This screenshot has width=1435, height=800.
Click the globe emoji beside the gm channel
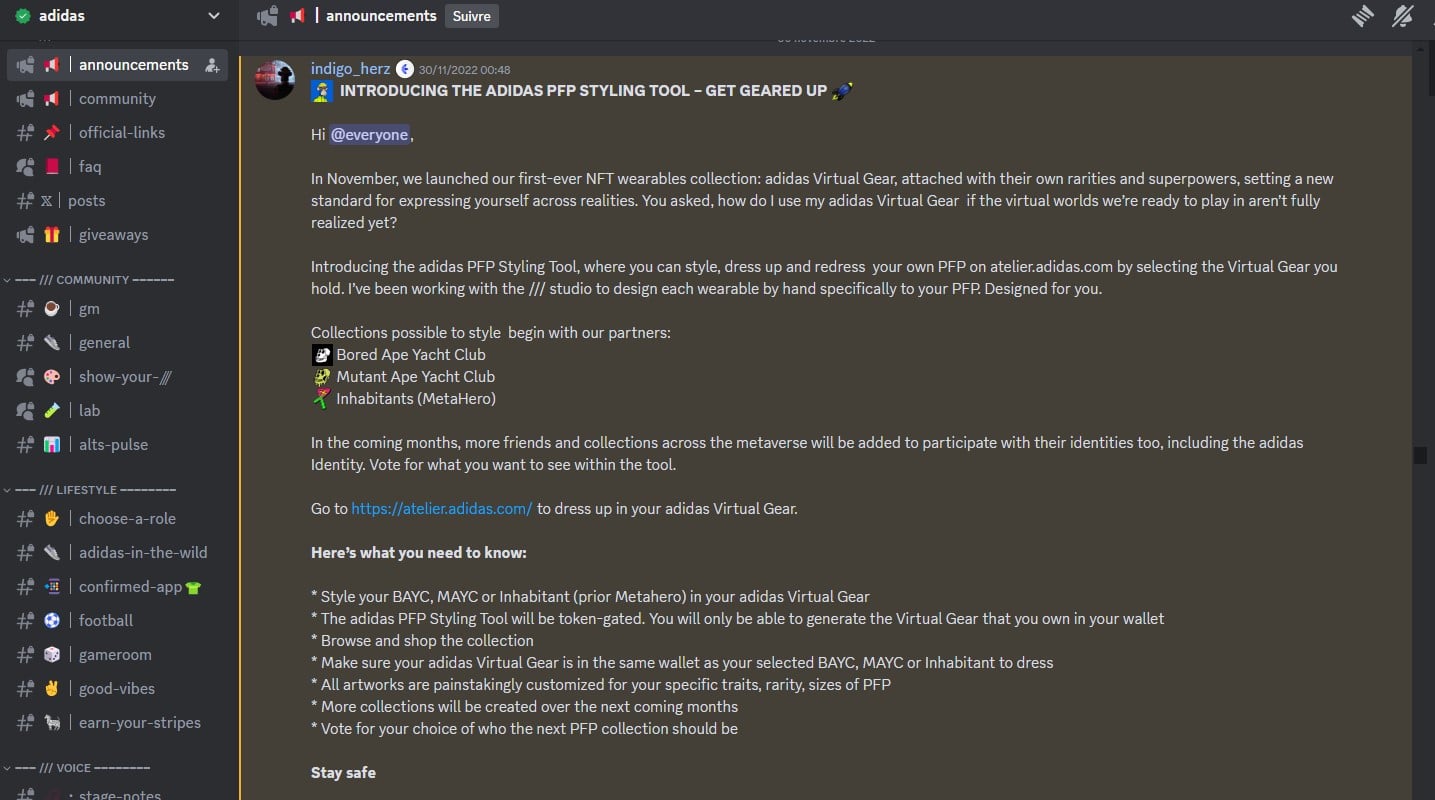52,309
